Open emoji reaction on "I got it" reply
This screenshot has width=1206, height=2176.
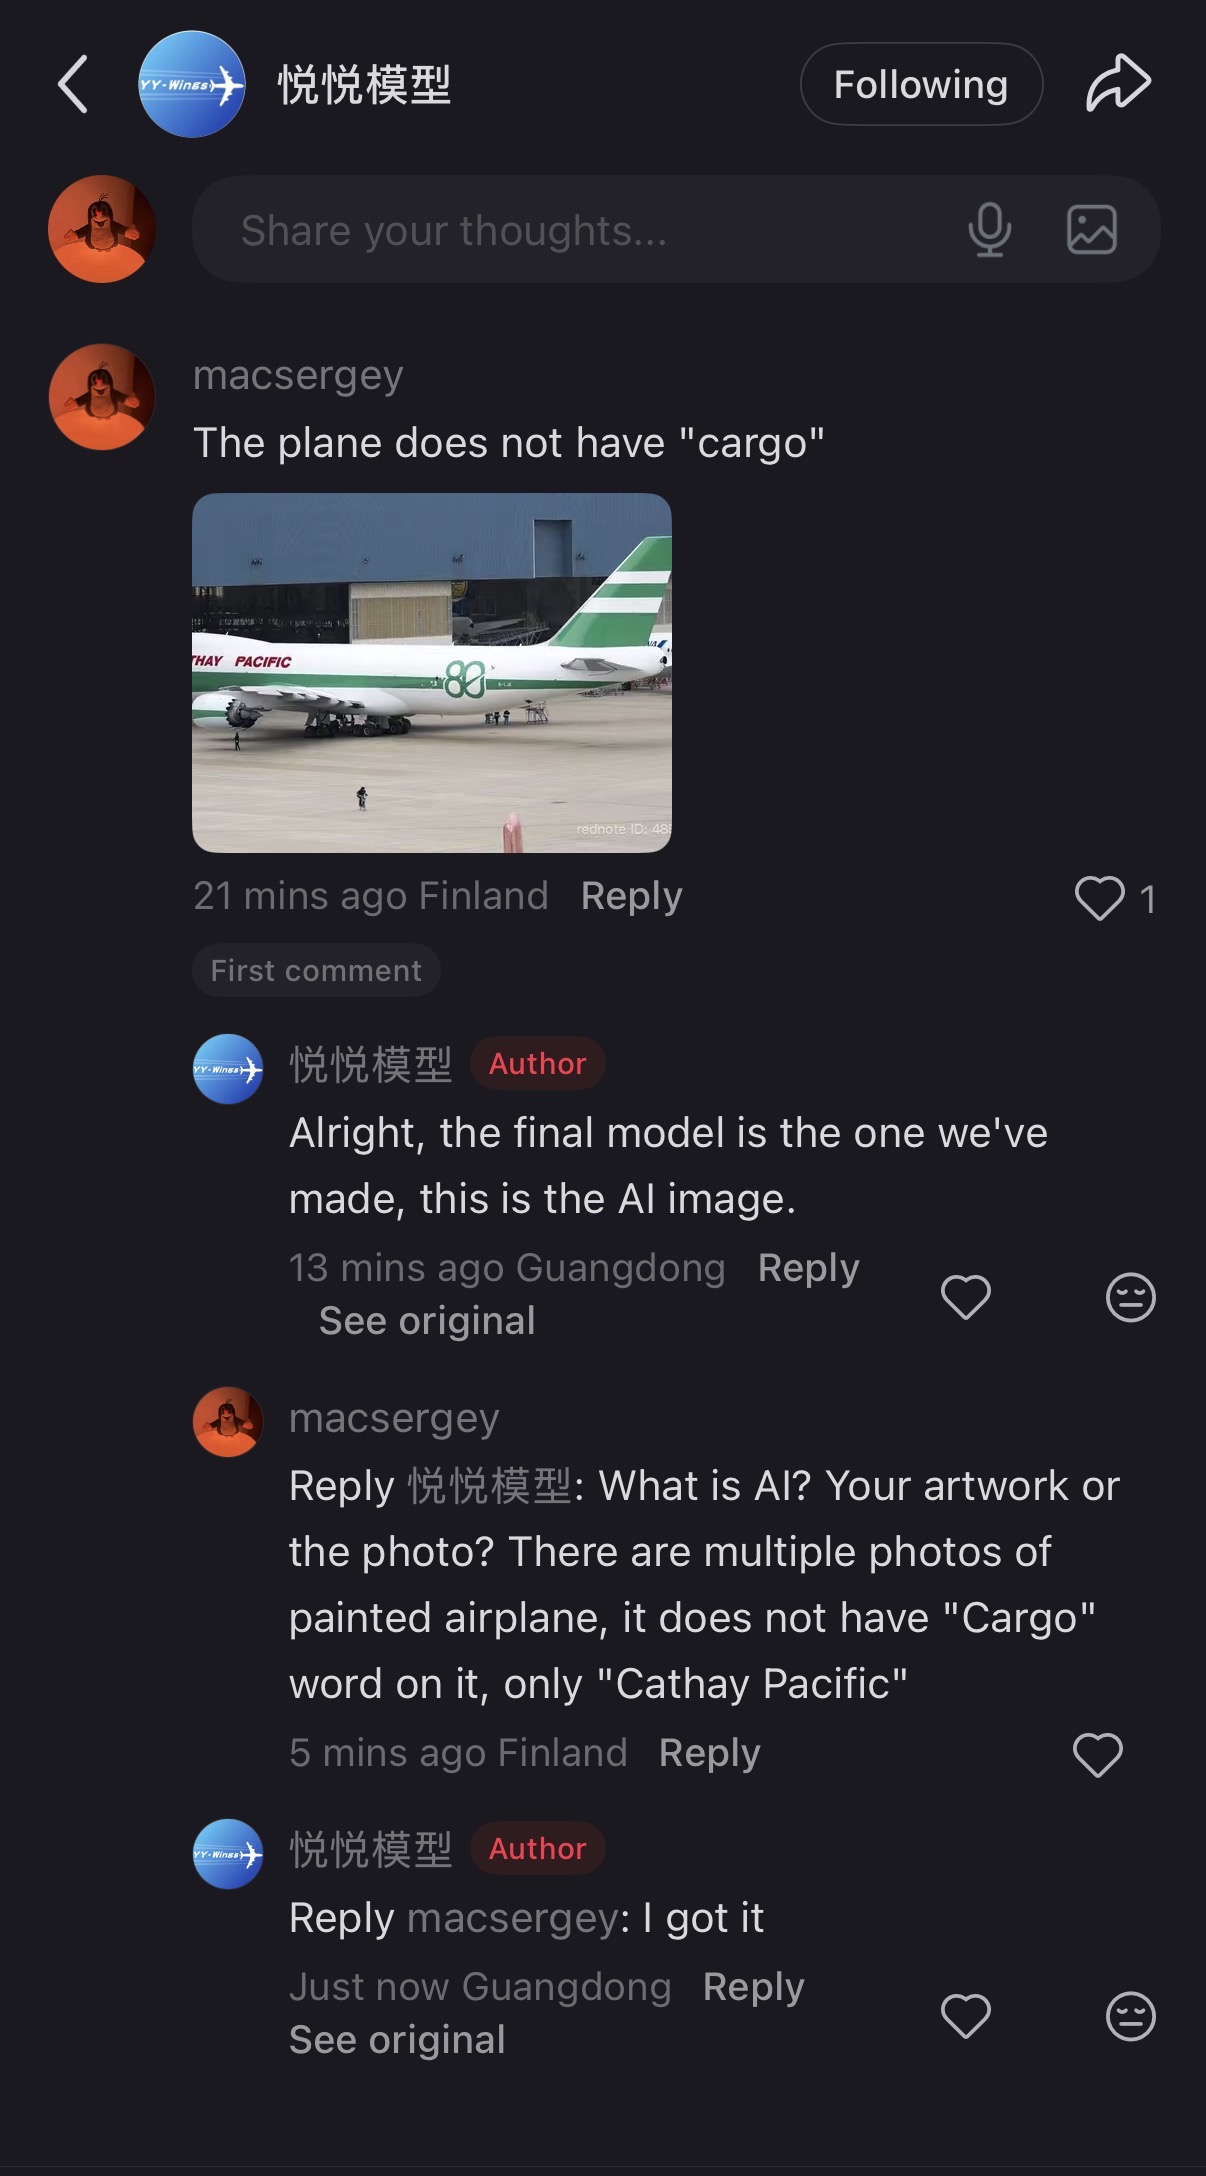click(1130, 2015)
